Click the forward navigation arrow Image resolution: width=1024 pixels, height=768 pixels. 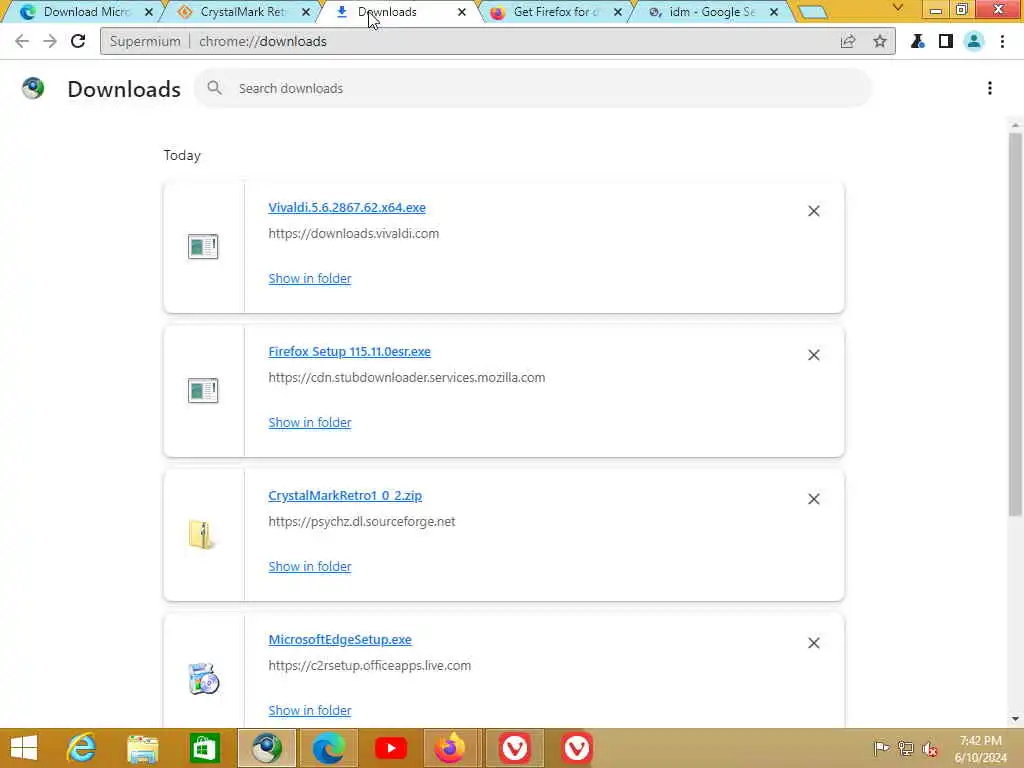click(50, 41)
